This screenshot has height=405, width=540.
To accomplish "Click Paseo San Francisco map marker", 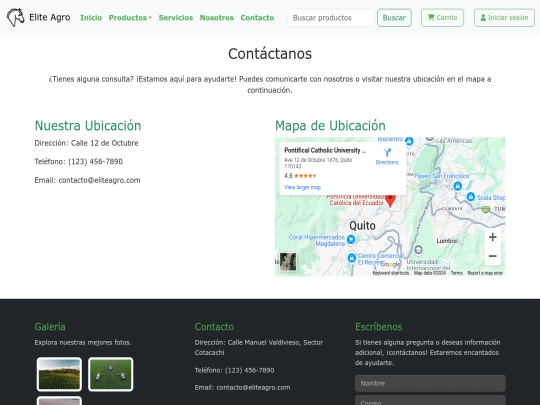I will 457,186.
